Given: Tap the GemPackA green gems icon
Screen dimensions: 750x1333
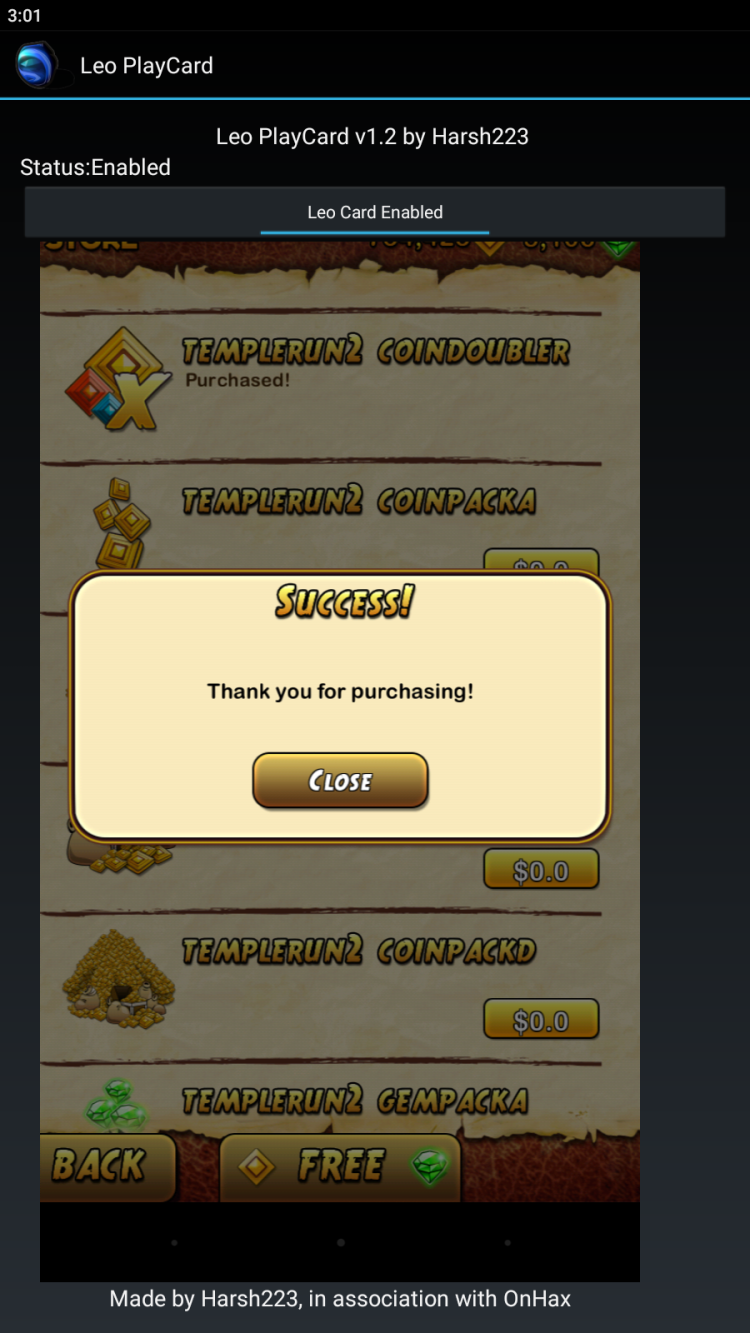Looking at the screenshot, I should point(117,1104).
